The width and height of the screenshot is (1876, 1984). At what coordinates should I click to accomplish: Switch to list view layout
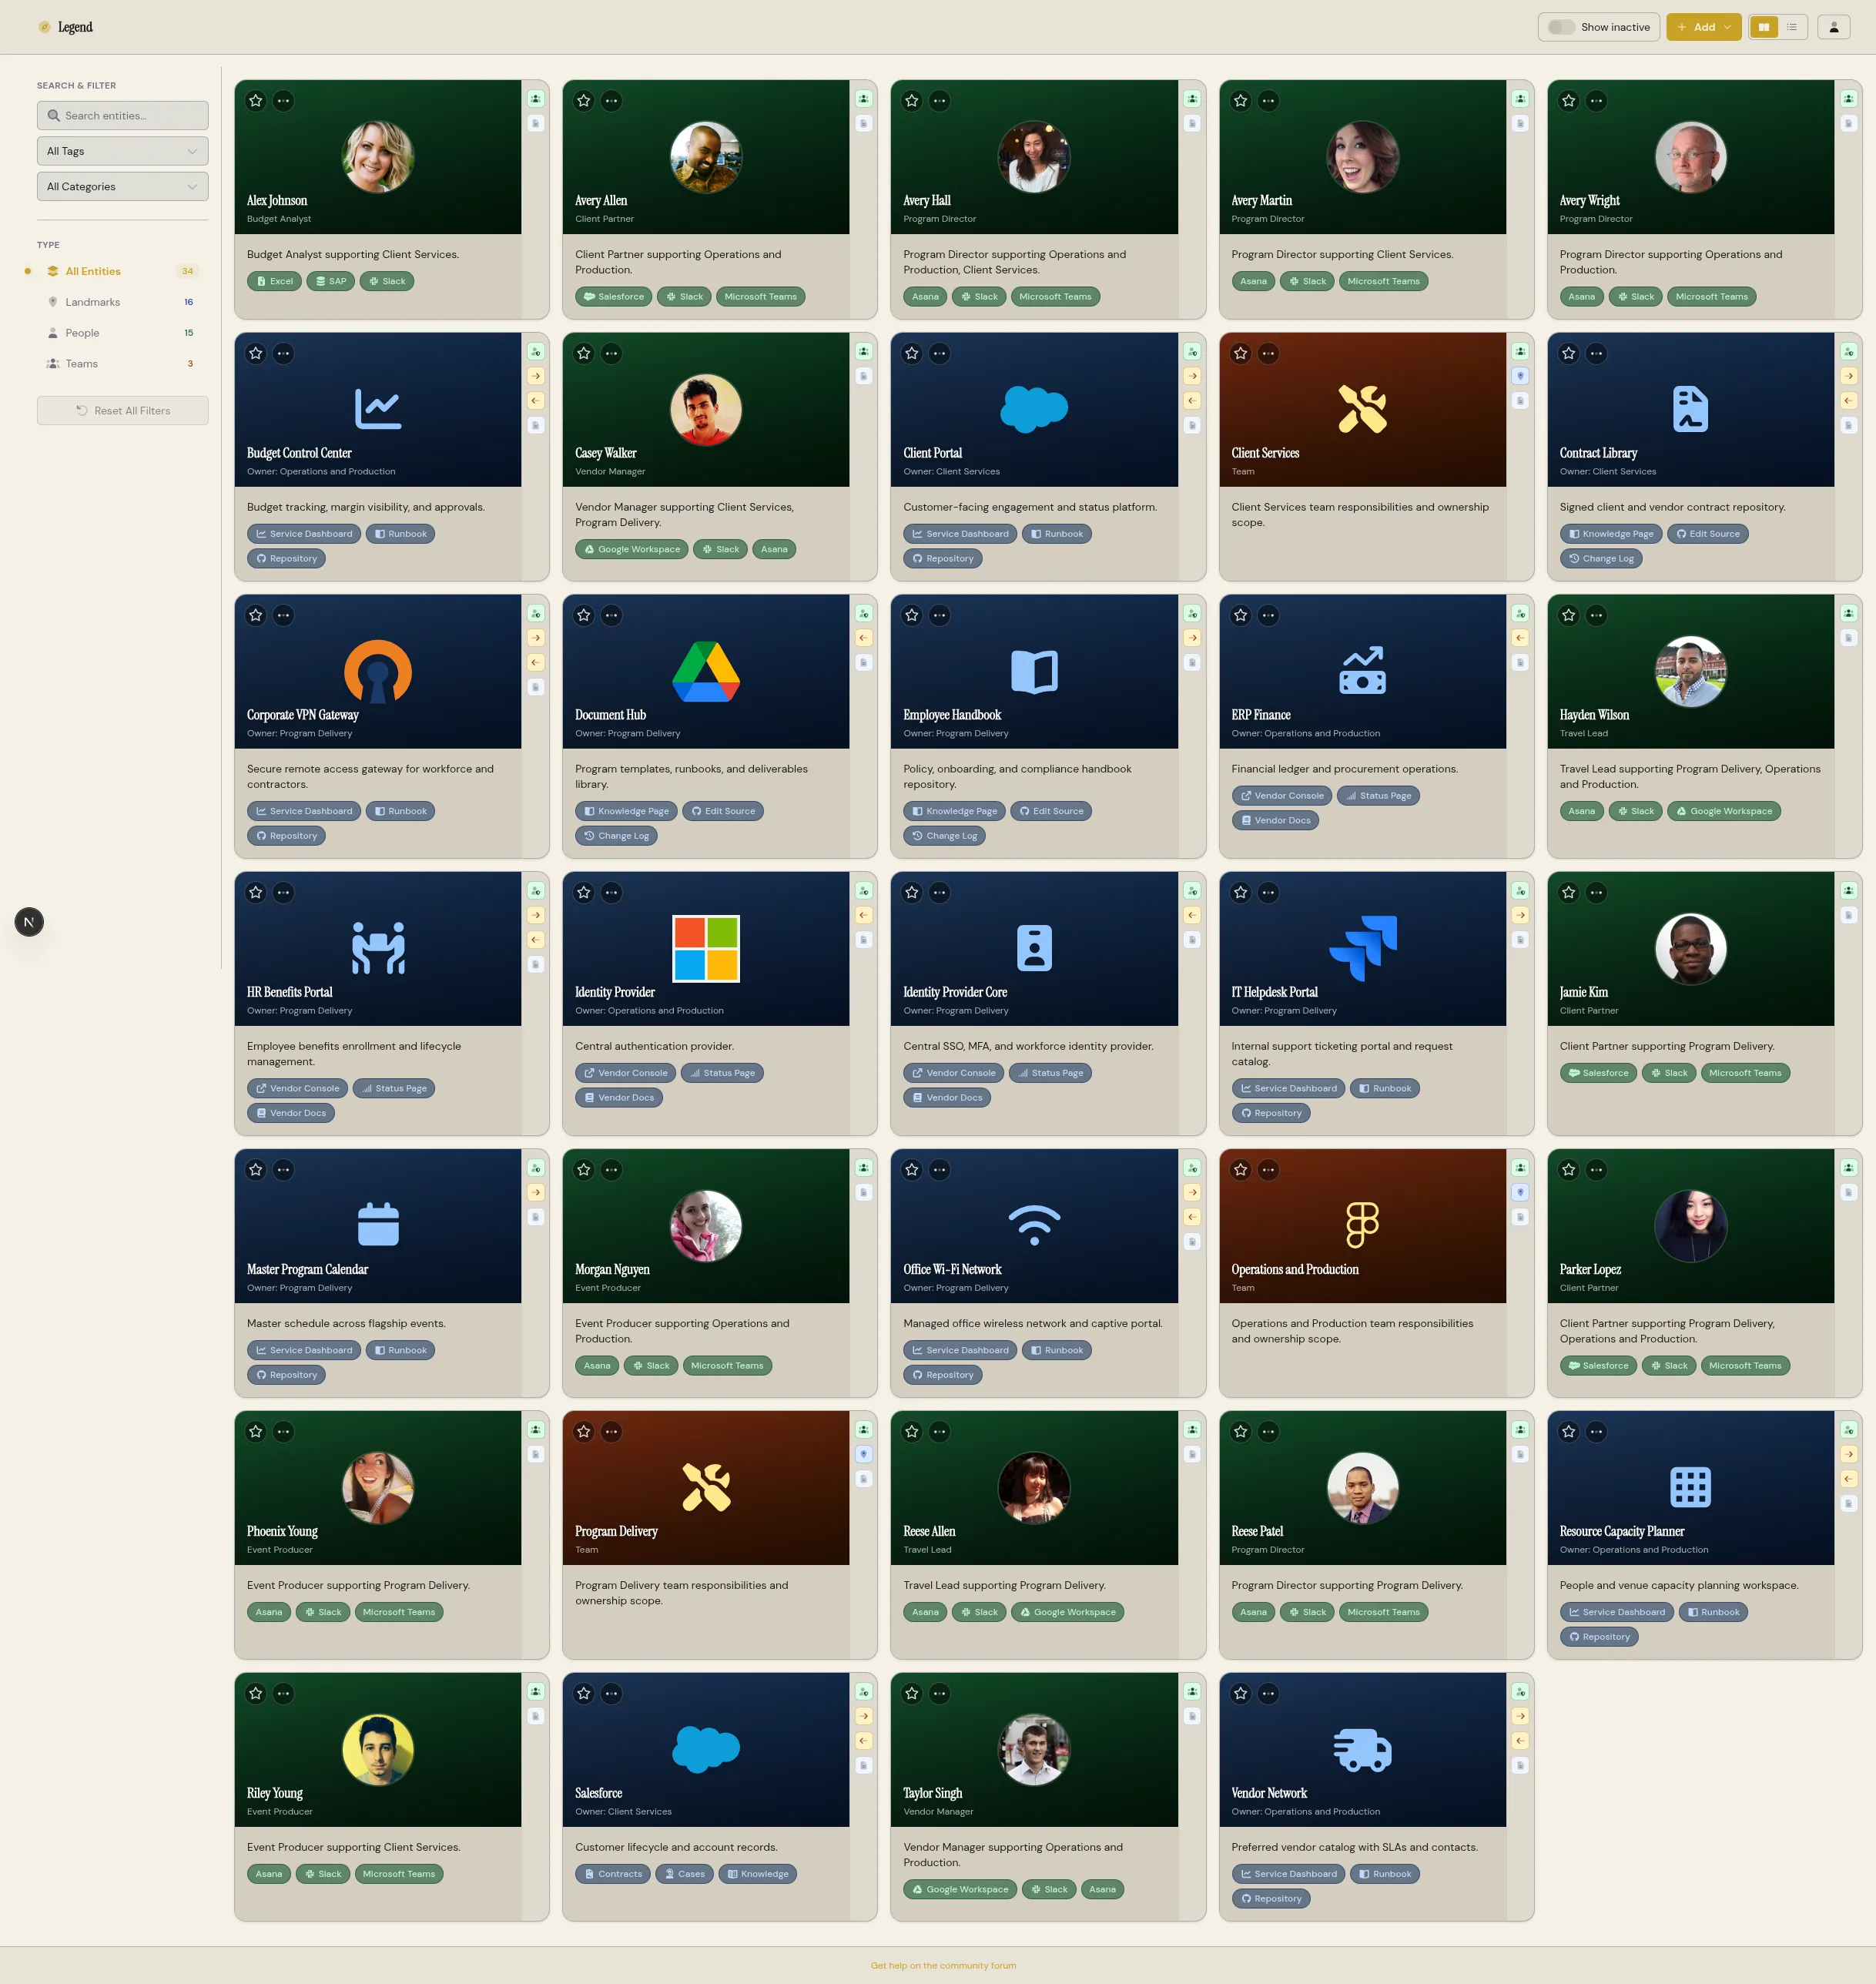[1792, 27]
